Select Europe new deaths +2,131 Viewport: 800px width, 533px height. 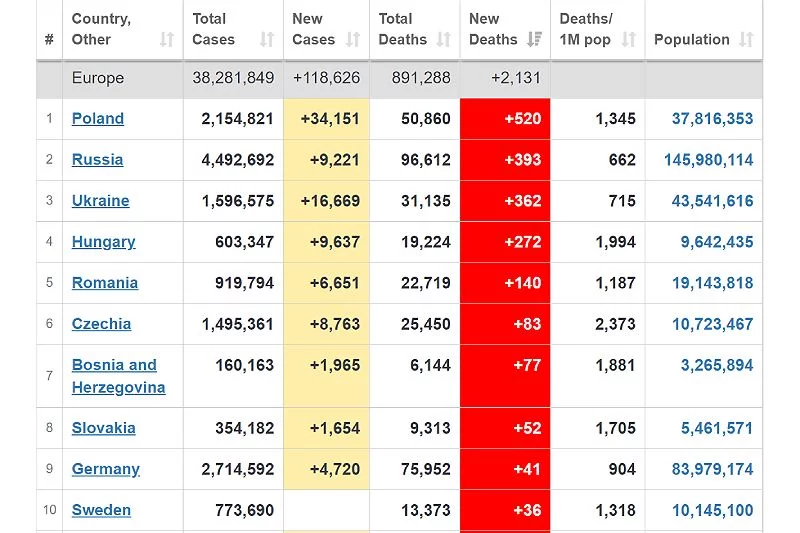[x=516, y=78]
